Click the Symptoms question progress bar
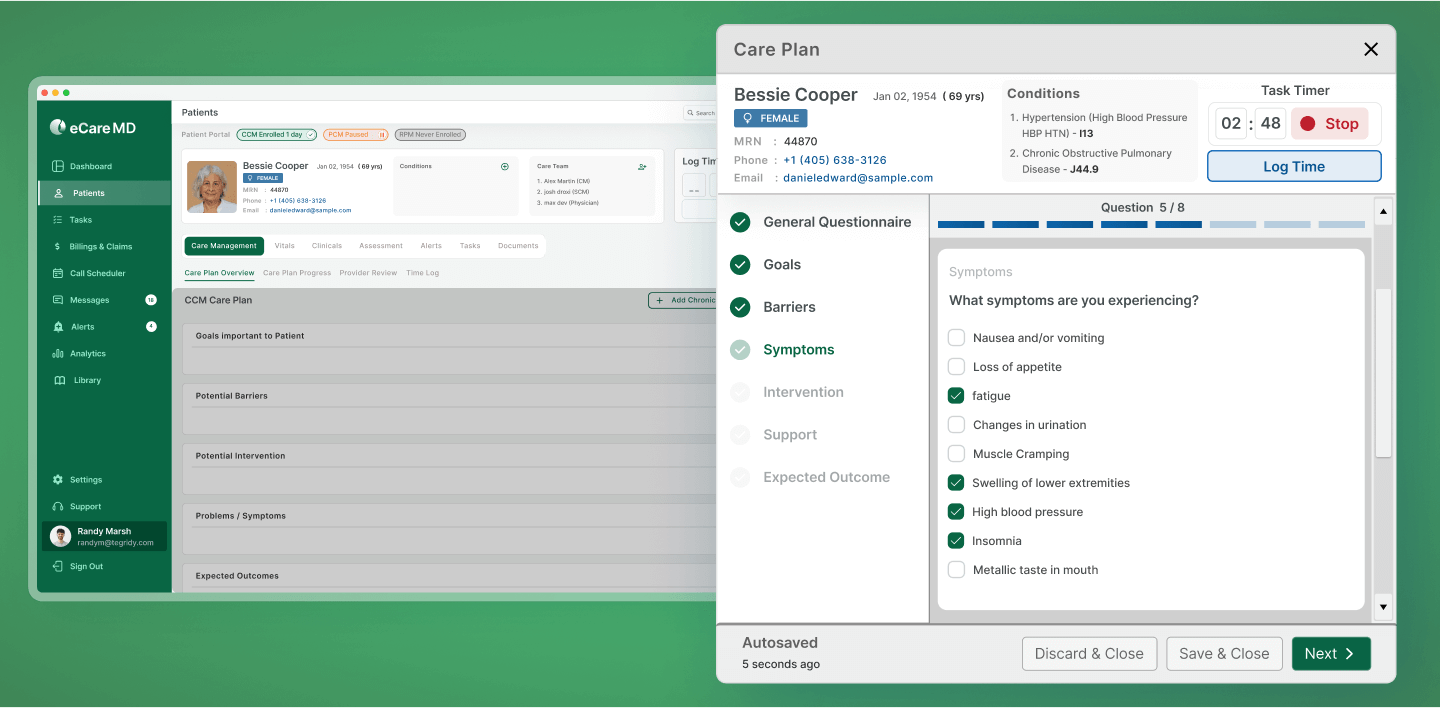 coord(1178,225)
